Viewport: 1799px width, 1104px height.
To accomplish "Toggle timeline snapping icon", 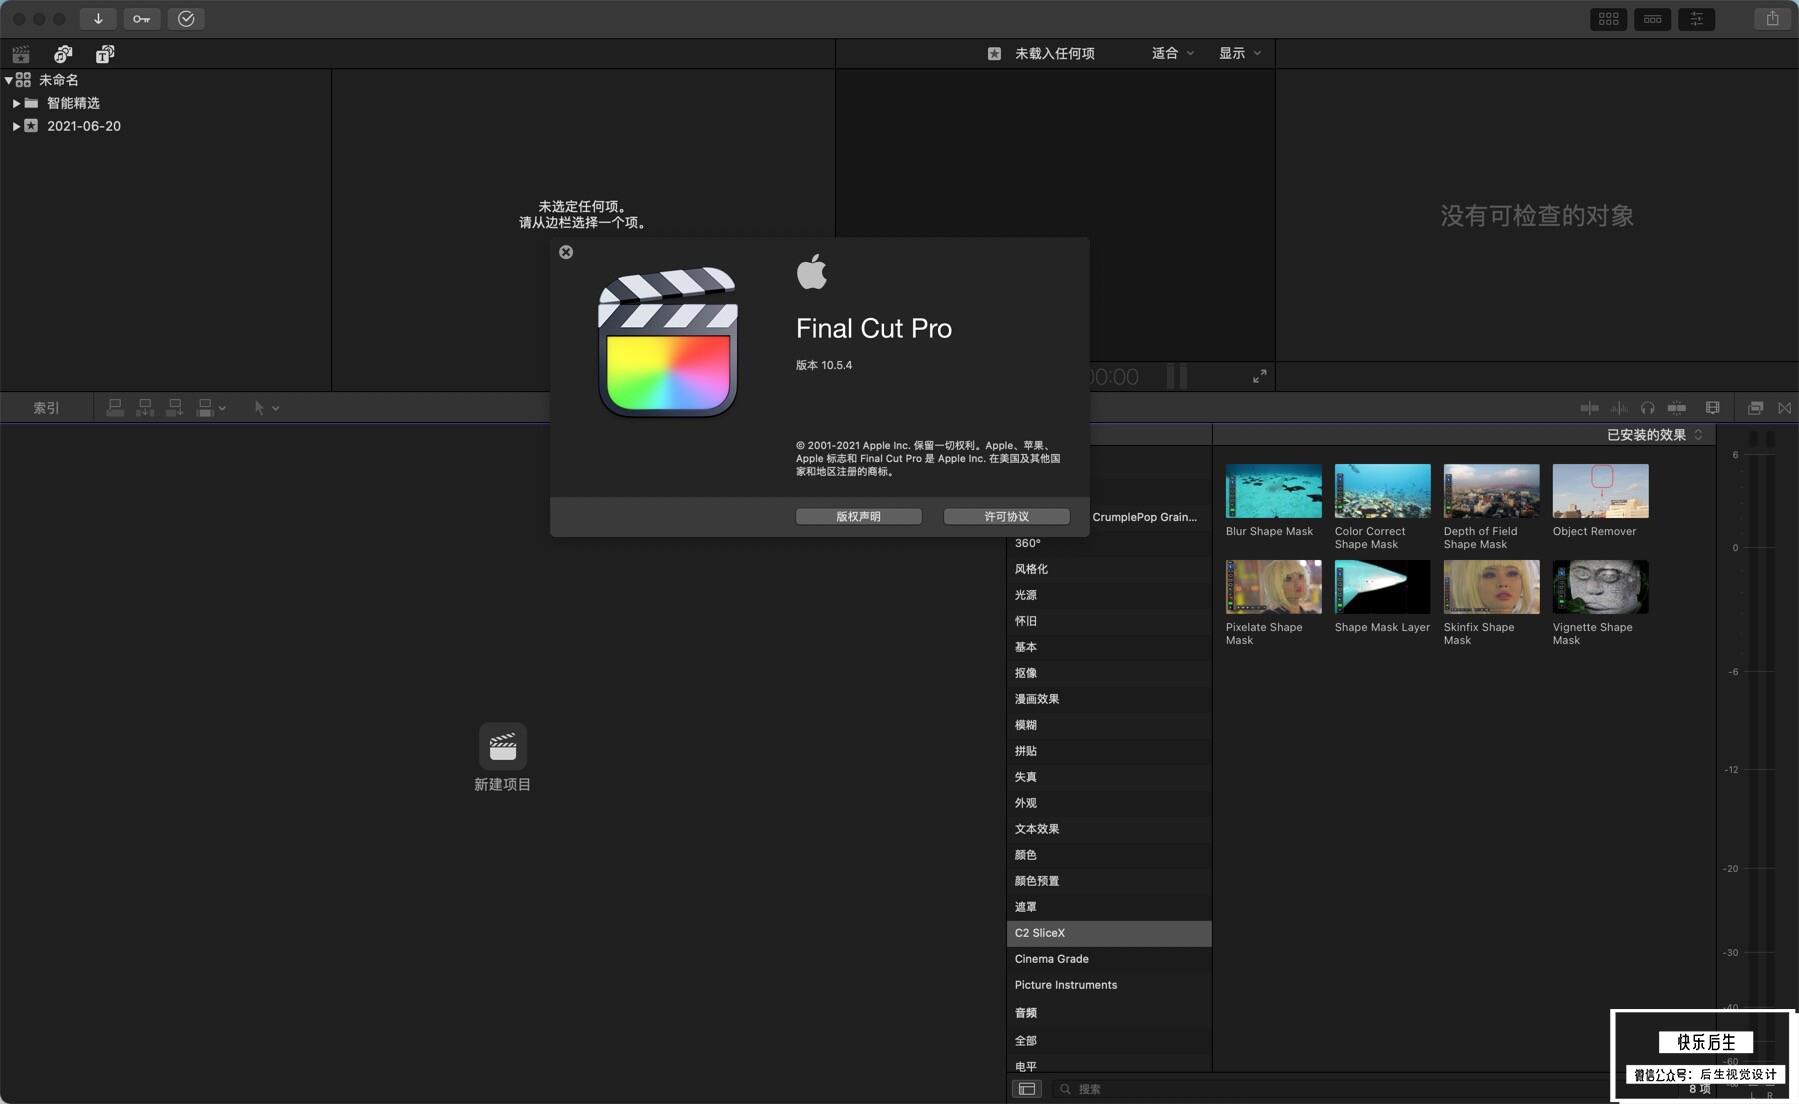I will coord(1677,408).
